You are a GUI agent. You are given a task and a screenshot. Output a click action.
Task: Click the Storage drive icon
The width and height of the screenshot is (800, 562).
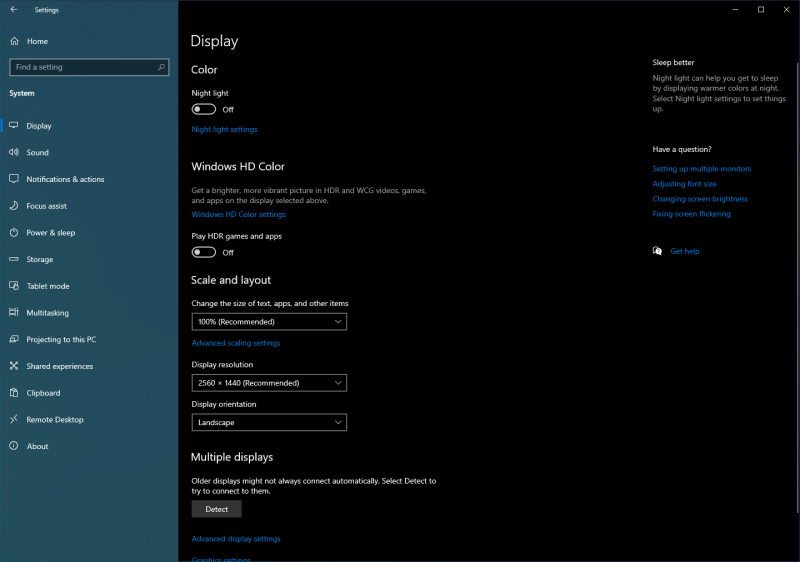14,259
